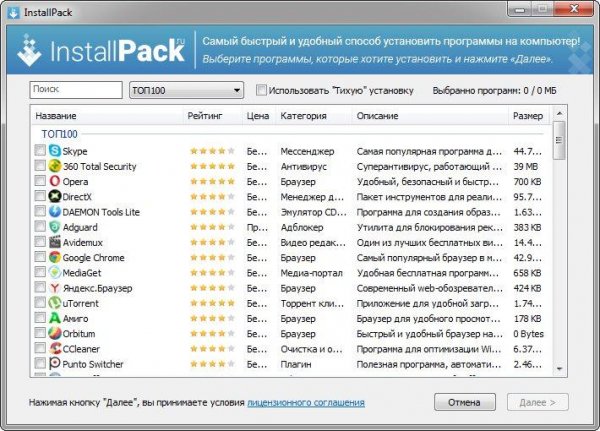Image resolution: width=600 pixels, height=431 pixels.
Task: Click the scrollbar up arrow
Action: tap(559, 113)
